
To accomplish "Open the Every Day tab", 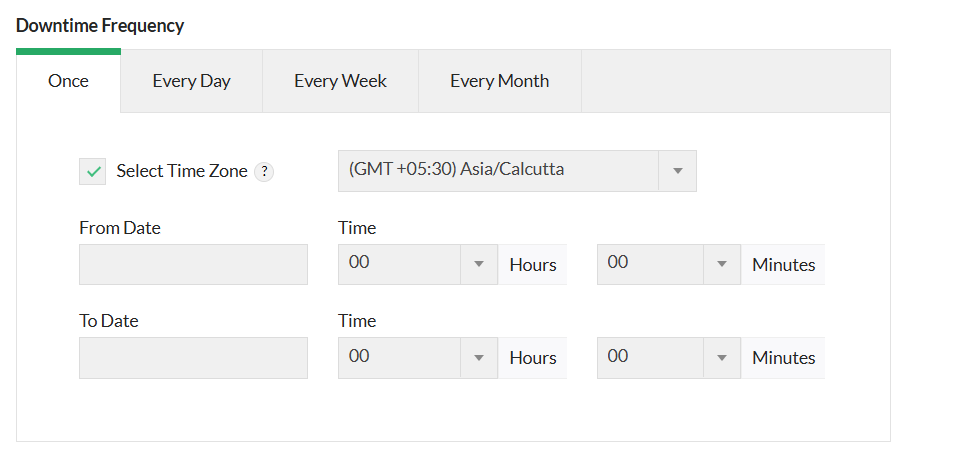I will tap(191, 81).
